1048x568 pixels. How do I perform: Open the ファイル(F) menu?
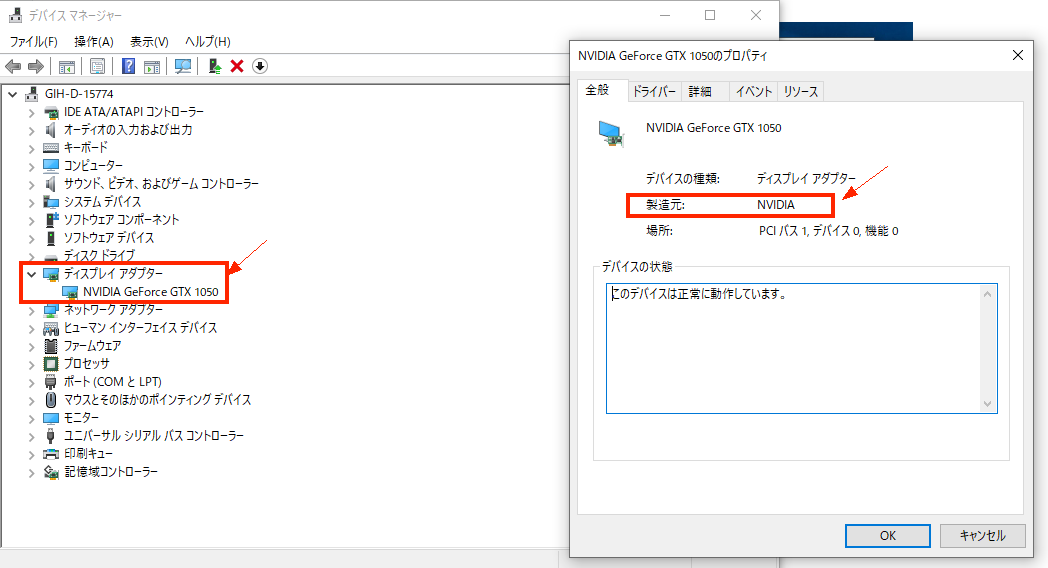33,41
